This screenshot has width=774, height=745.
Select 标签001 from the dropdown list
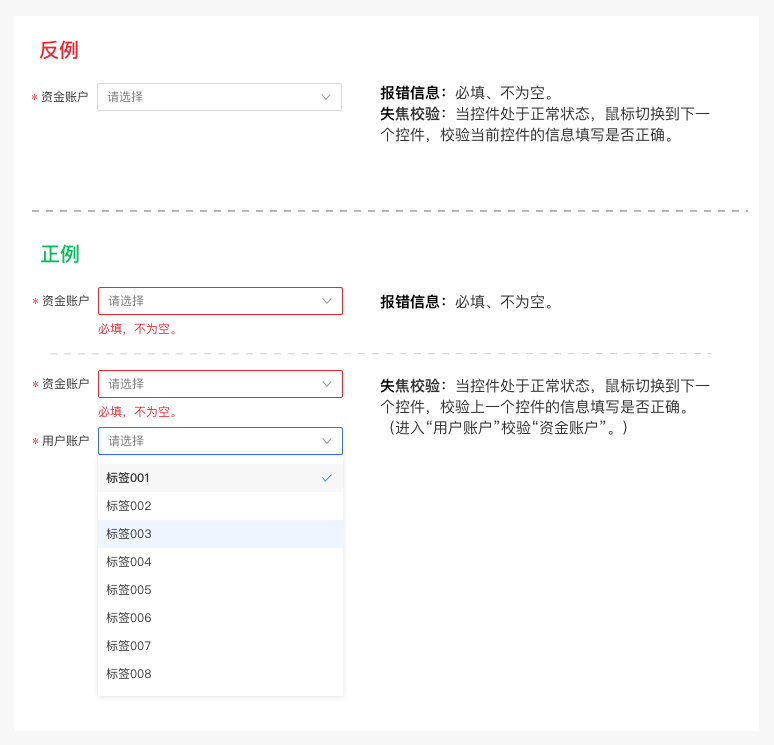coord(128,478)
